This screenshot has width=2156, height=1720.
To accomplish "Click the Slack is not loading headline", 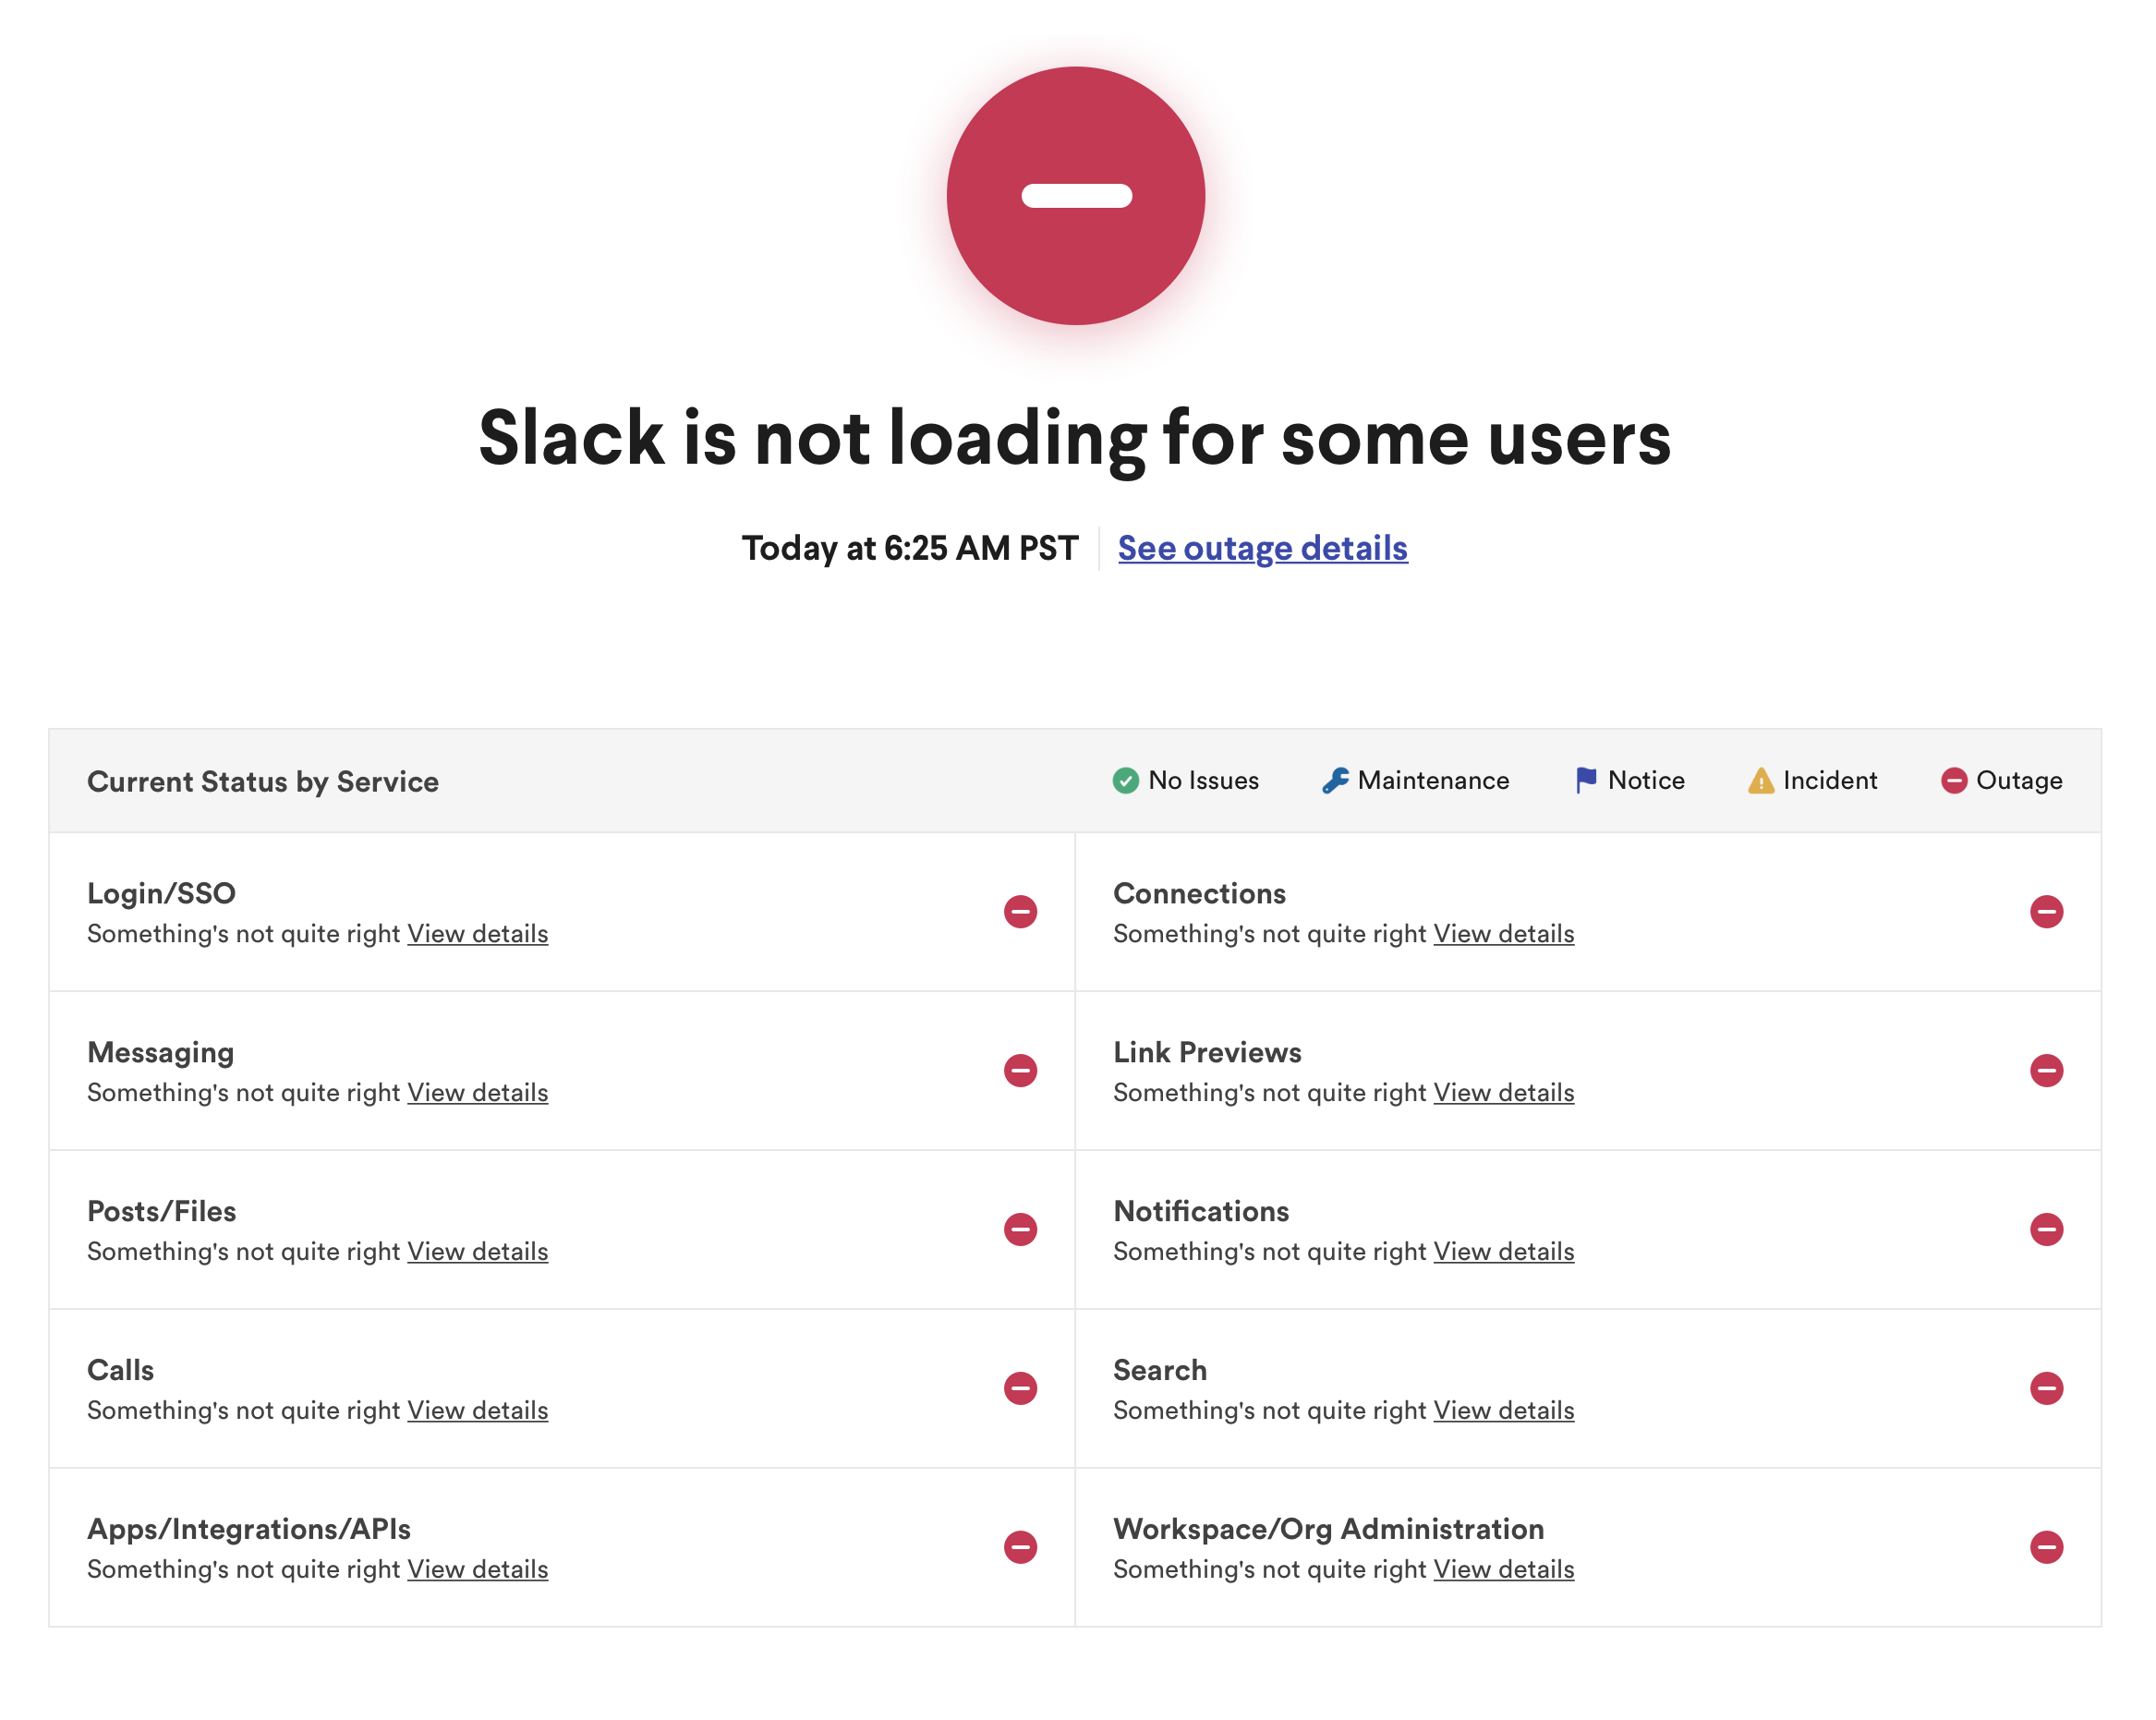I will [1075, 437].
